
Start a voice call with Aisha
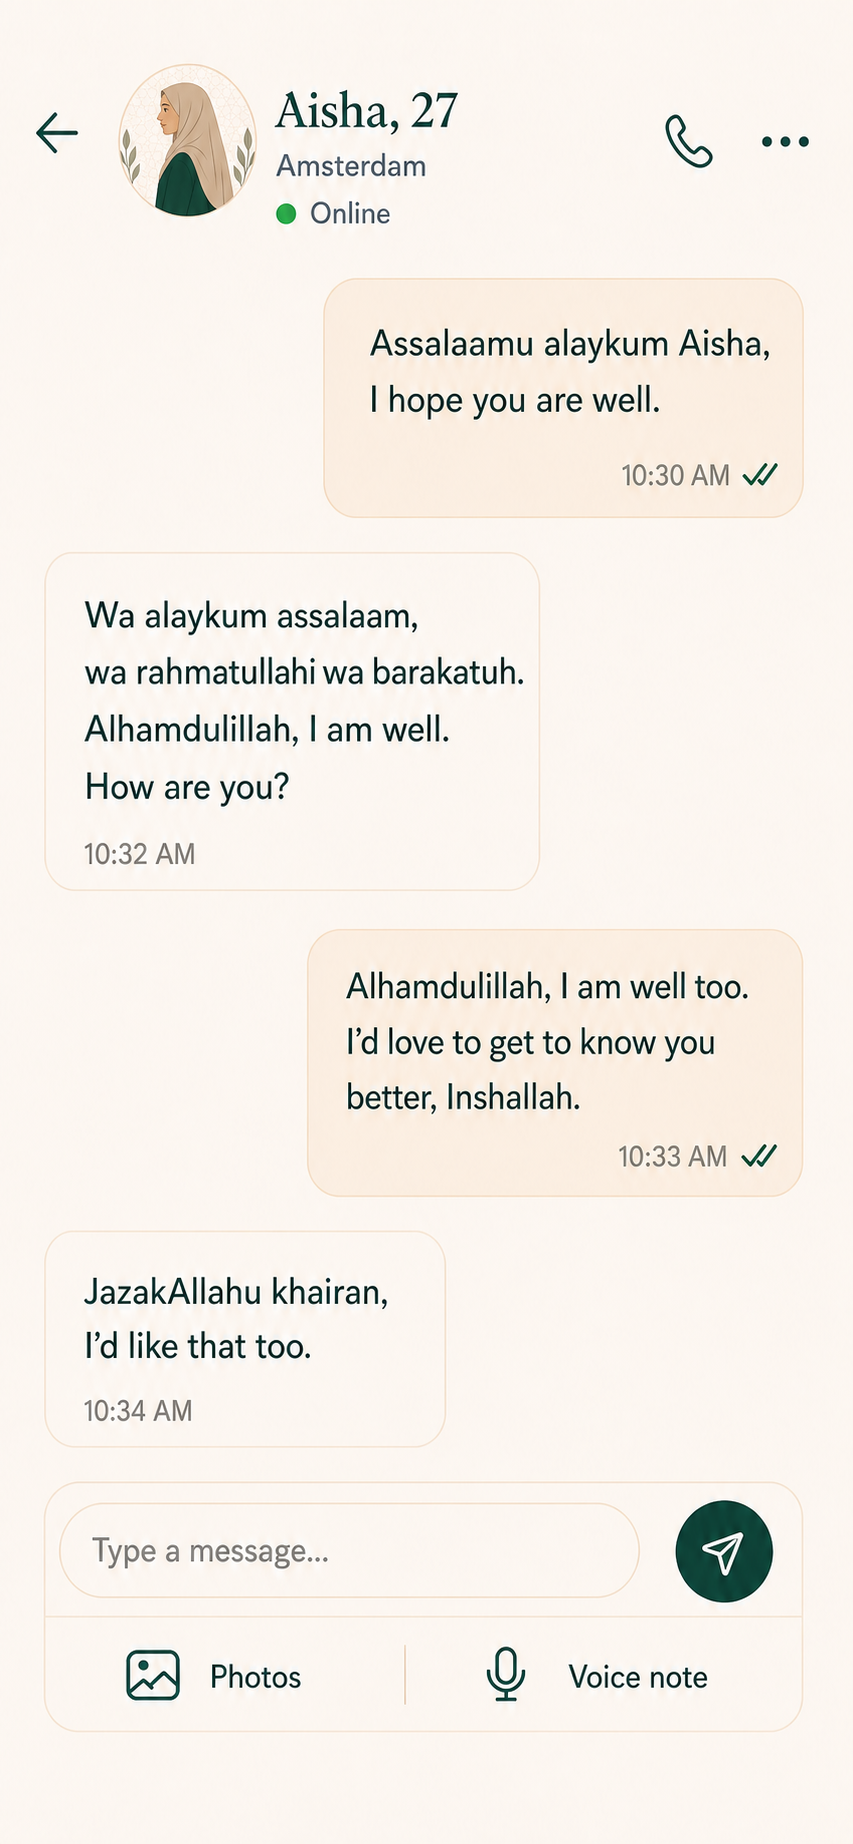point(689,141)
